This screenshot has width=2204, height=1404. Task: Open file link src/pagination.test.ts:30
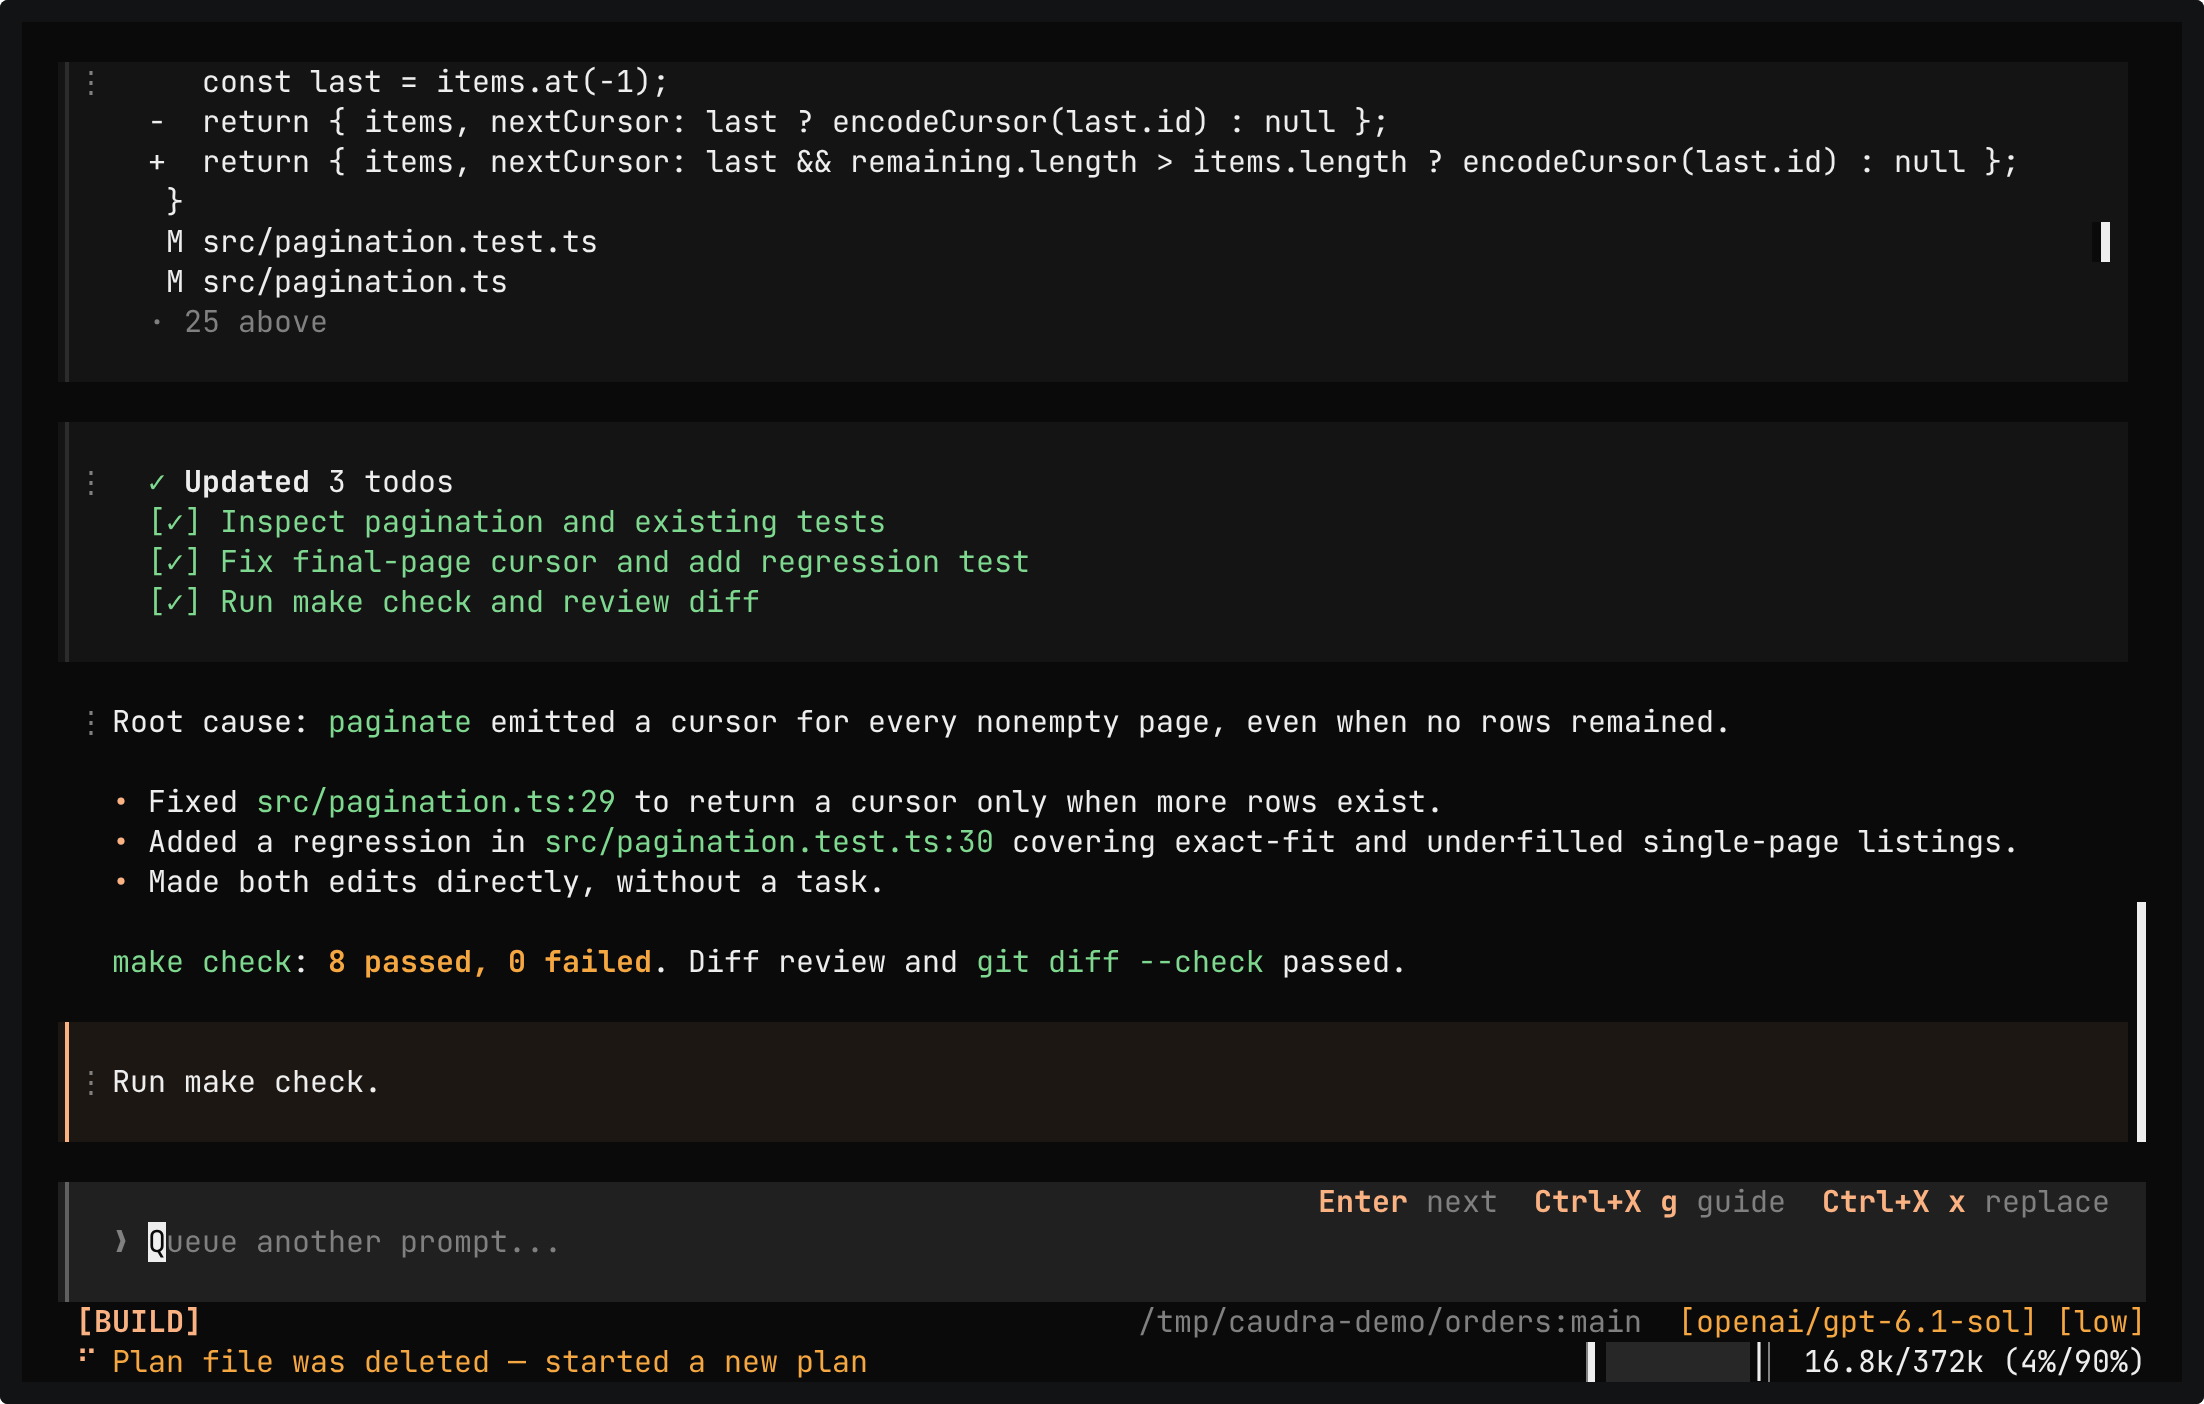[x=769, y=842]
